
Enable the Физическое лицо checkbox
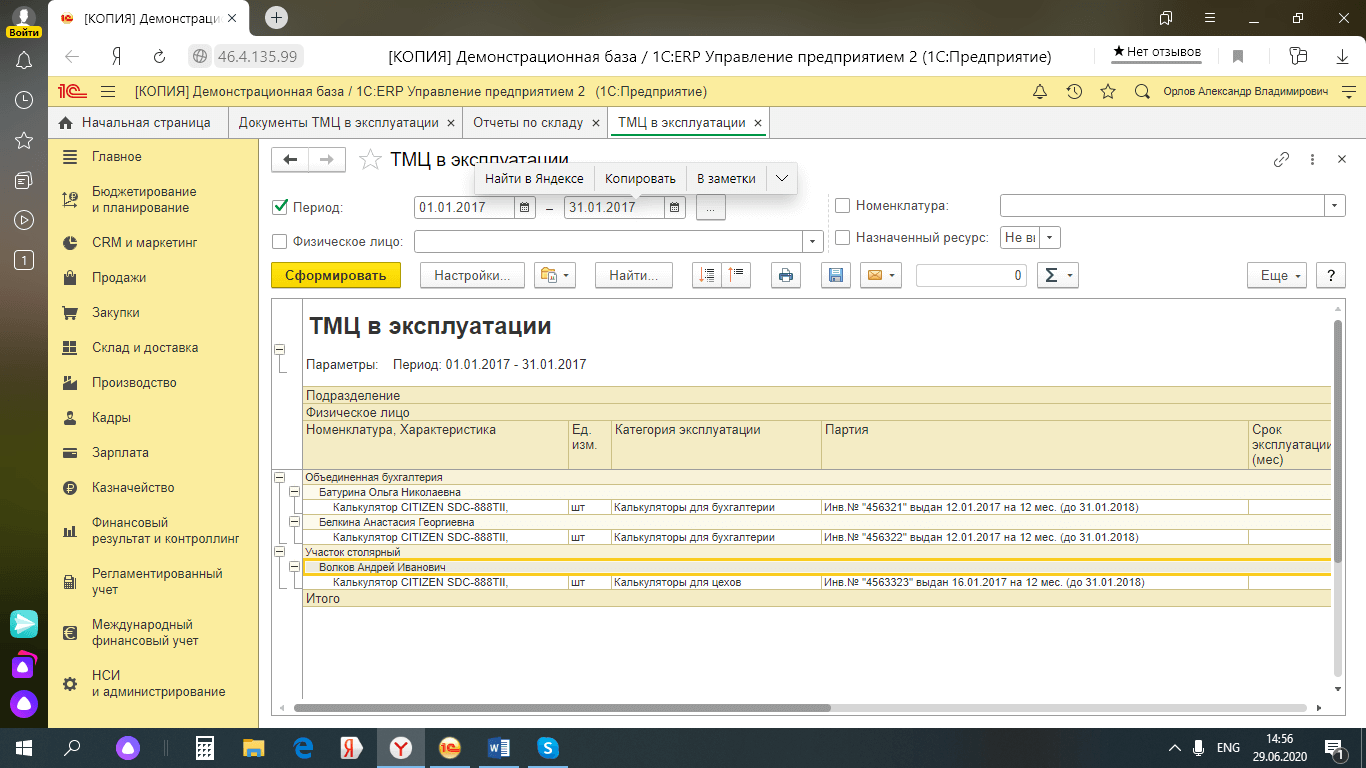point(280,241)
